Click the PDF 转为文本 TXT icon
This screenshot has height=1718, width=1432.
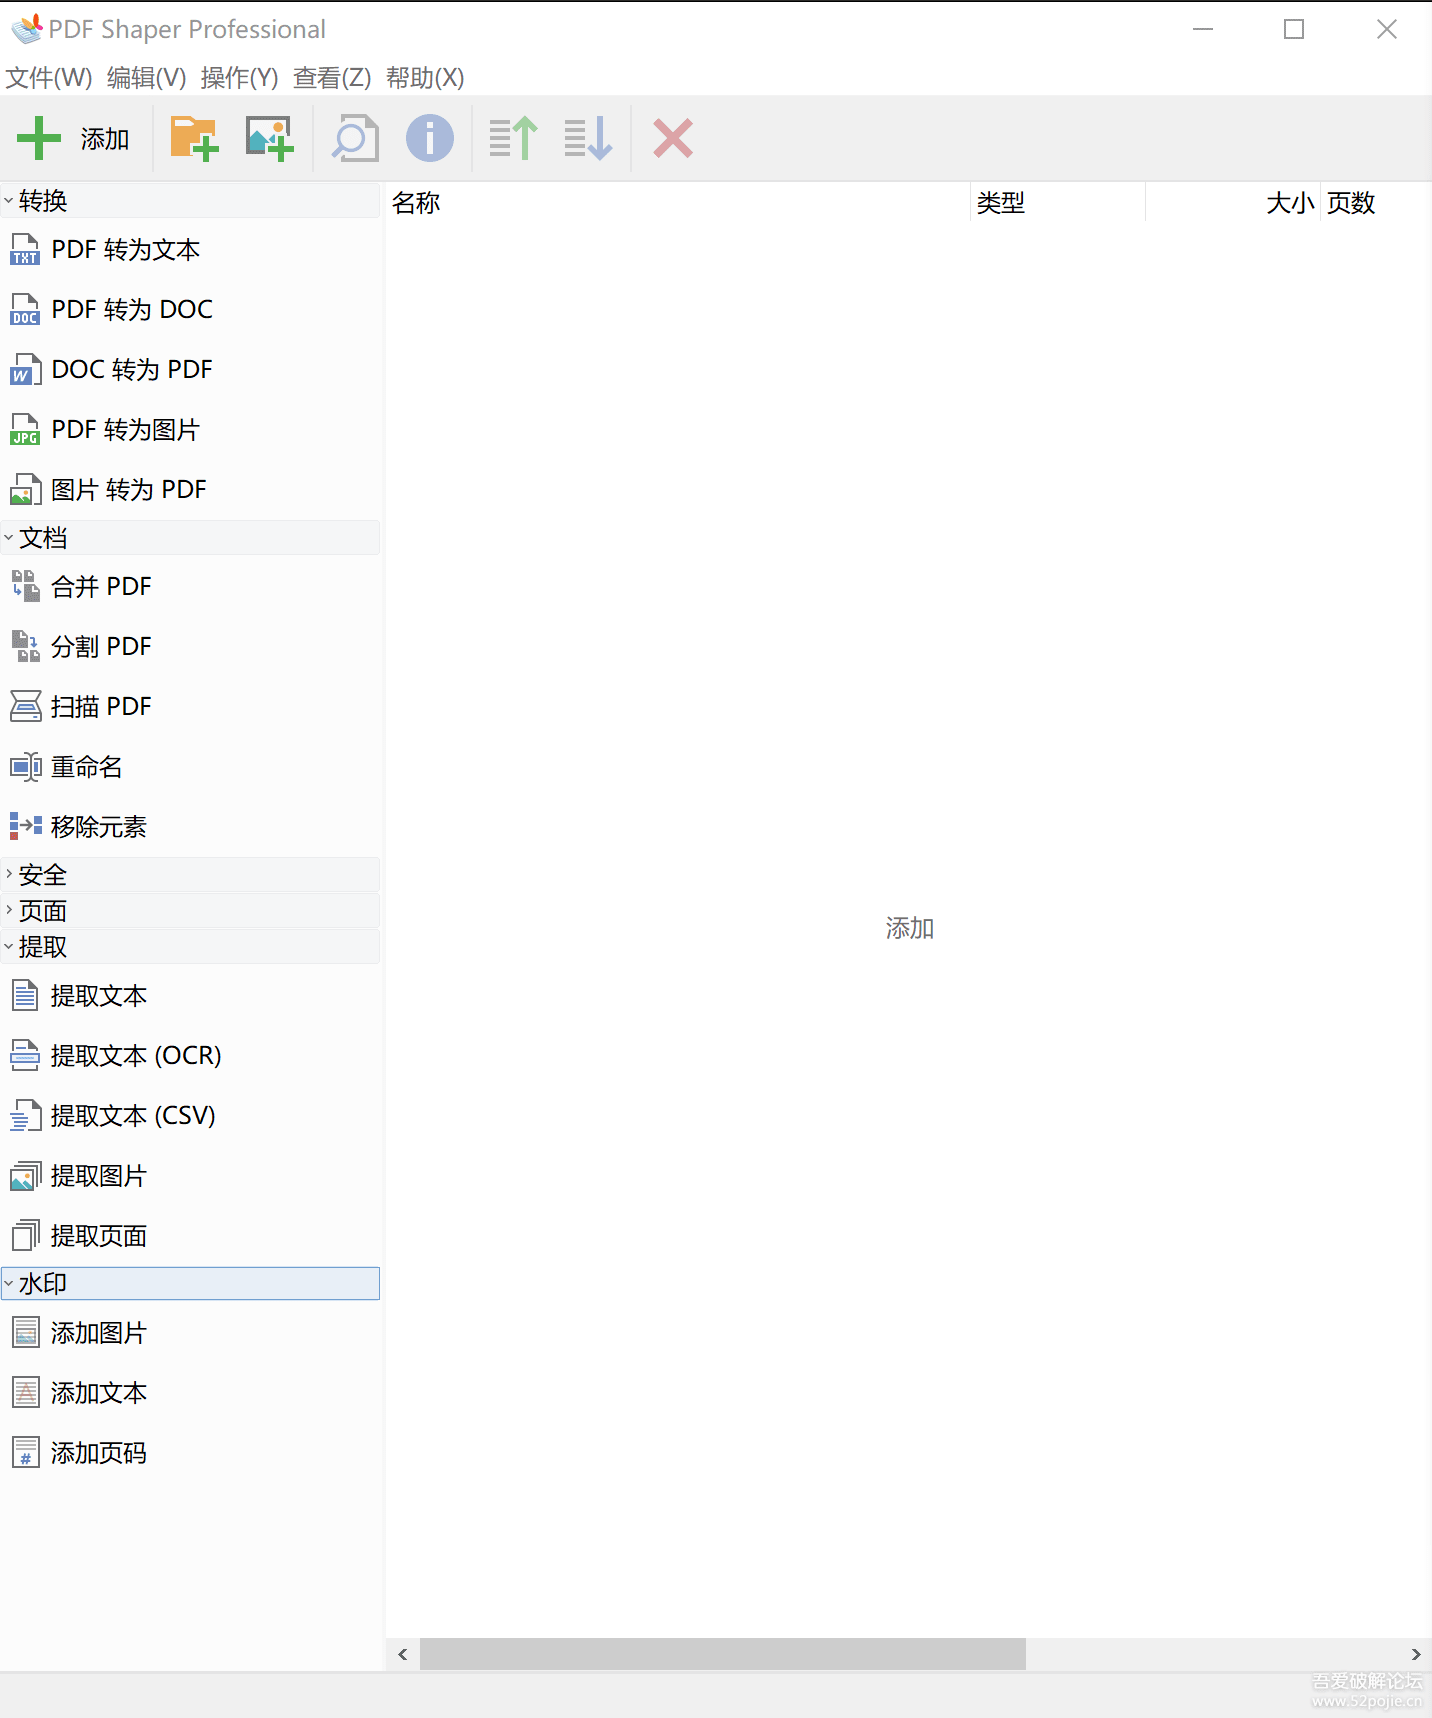[x=25, y=249]
